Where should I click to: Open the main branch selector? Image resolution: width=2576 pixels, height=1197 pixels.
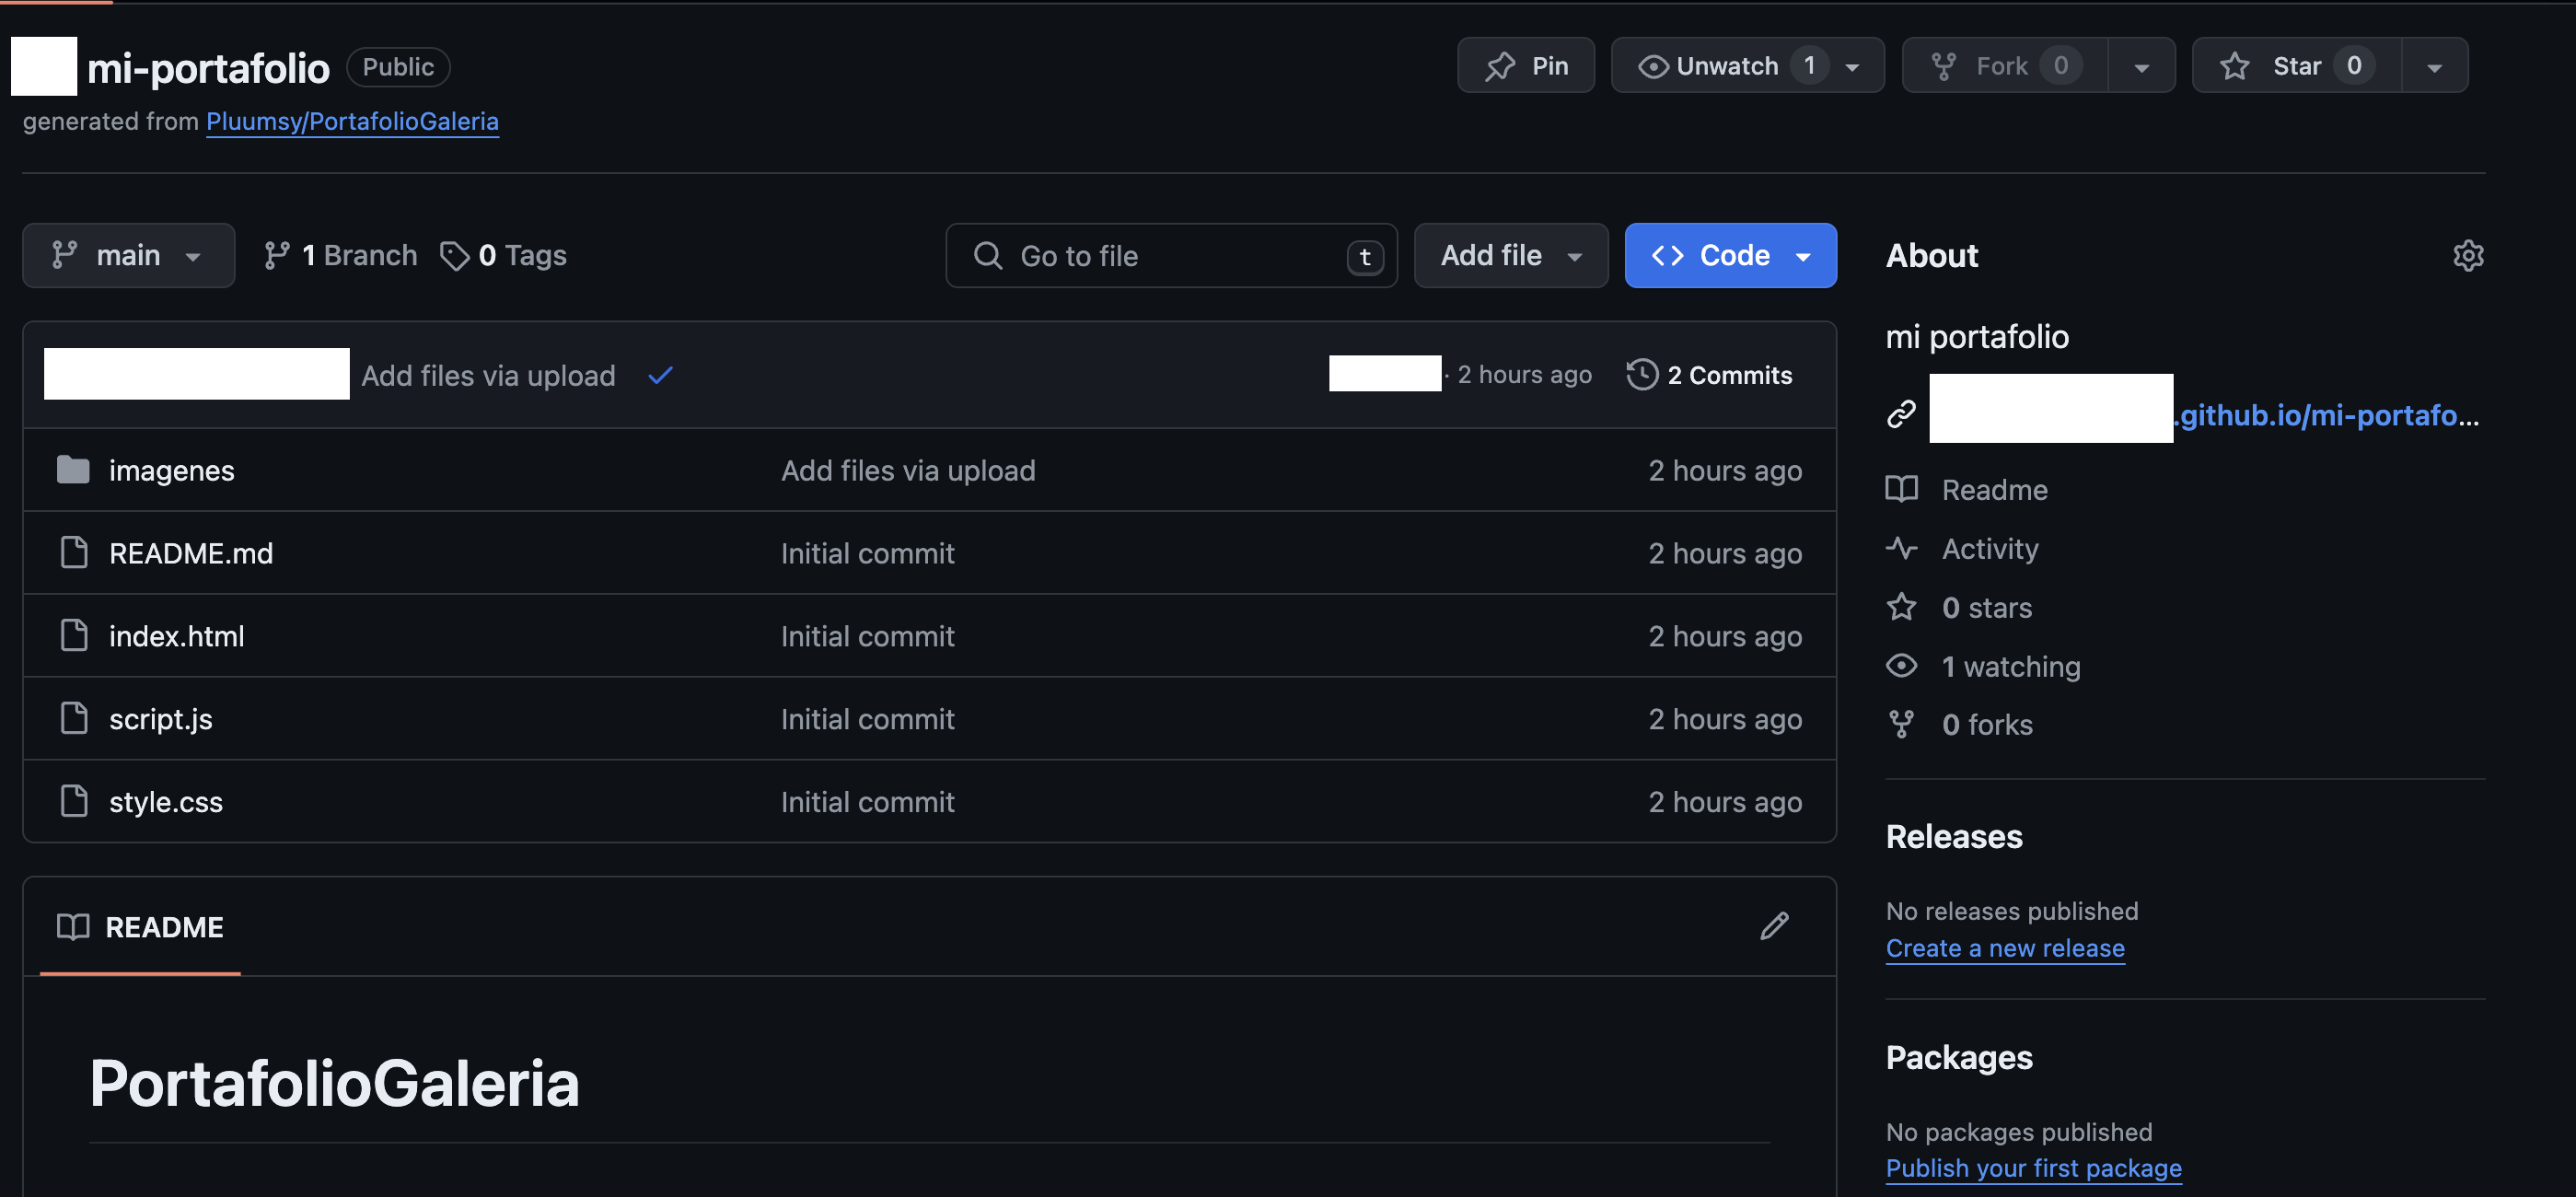tap(128, 256)
